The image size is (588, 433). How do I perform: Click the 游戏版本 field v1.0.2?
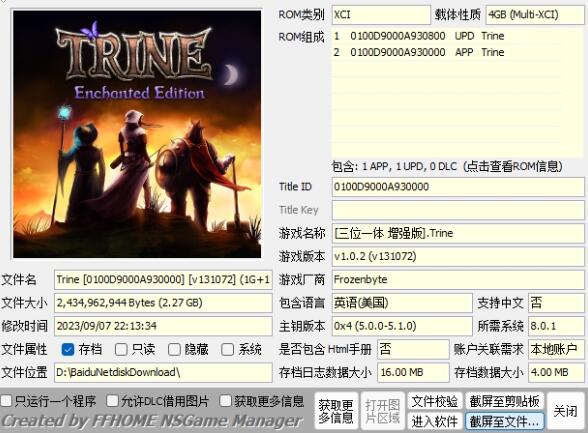(x=458, y=256)
